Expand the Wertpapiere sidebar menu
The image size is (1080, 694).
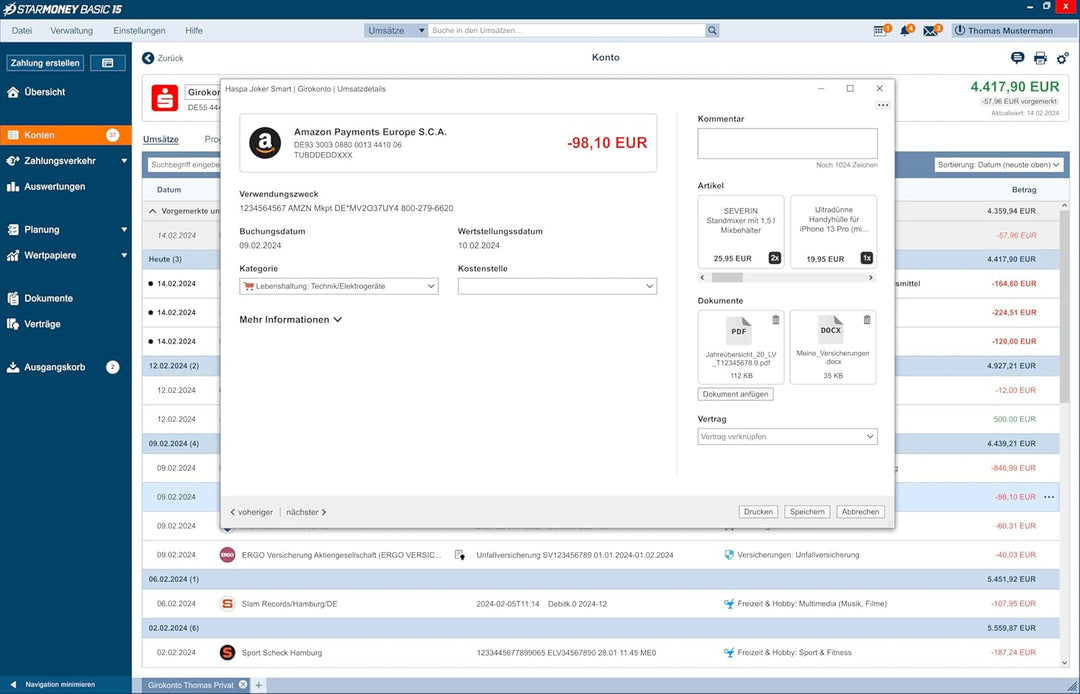click(124, 255)
